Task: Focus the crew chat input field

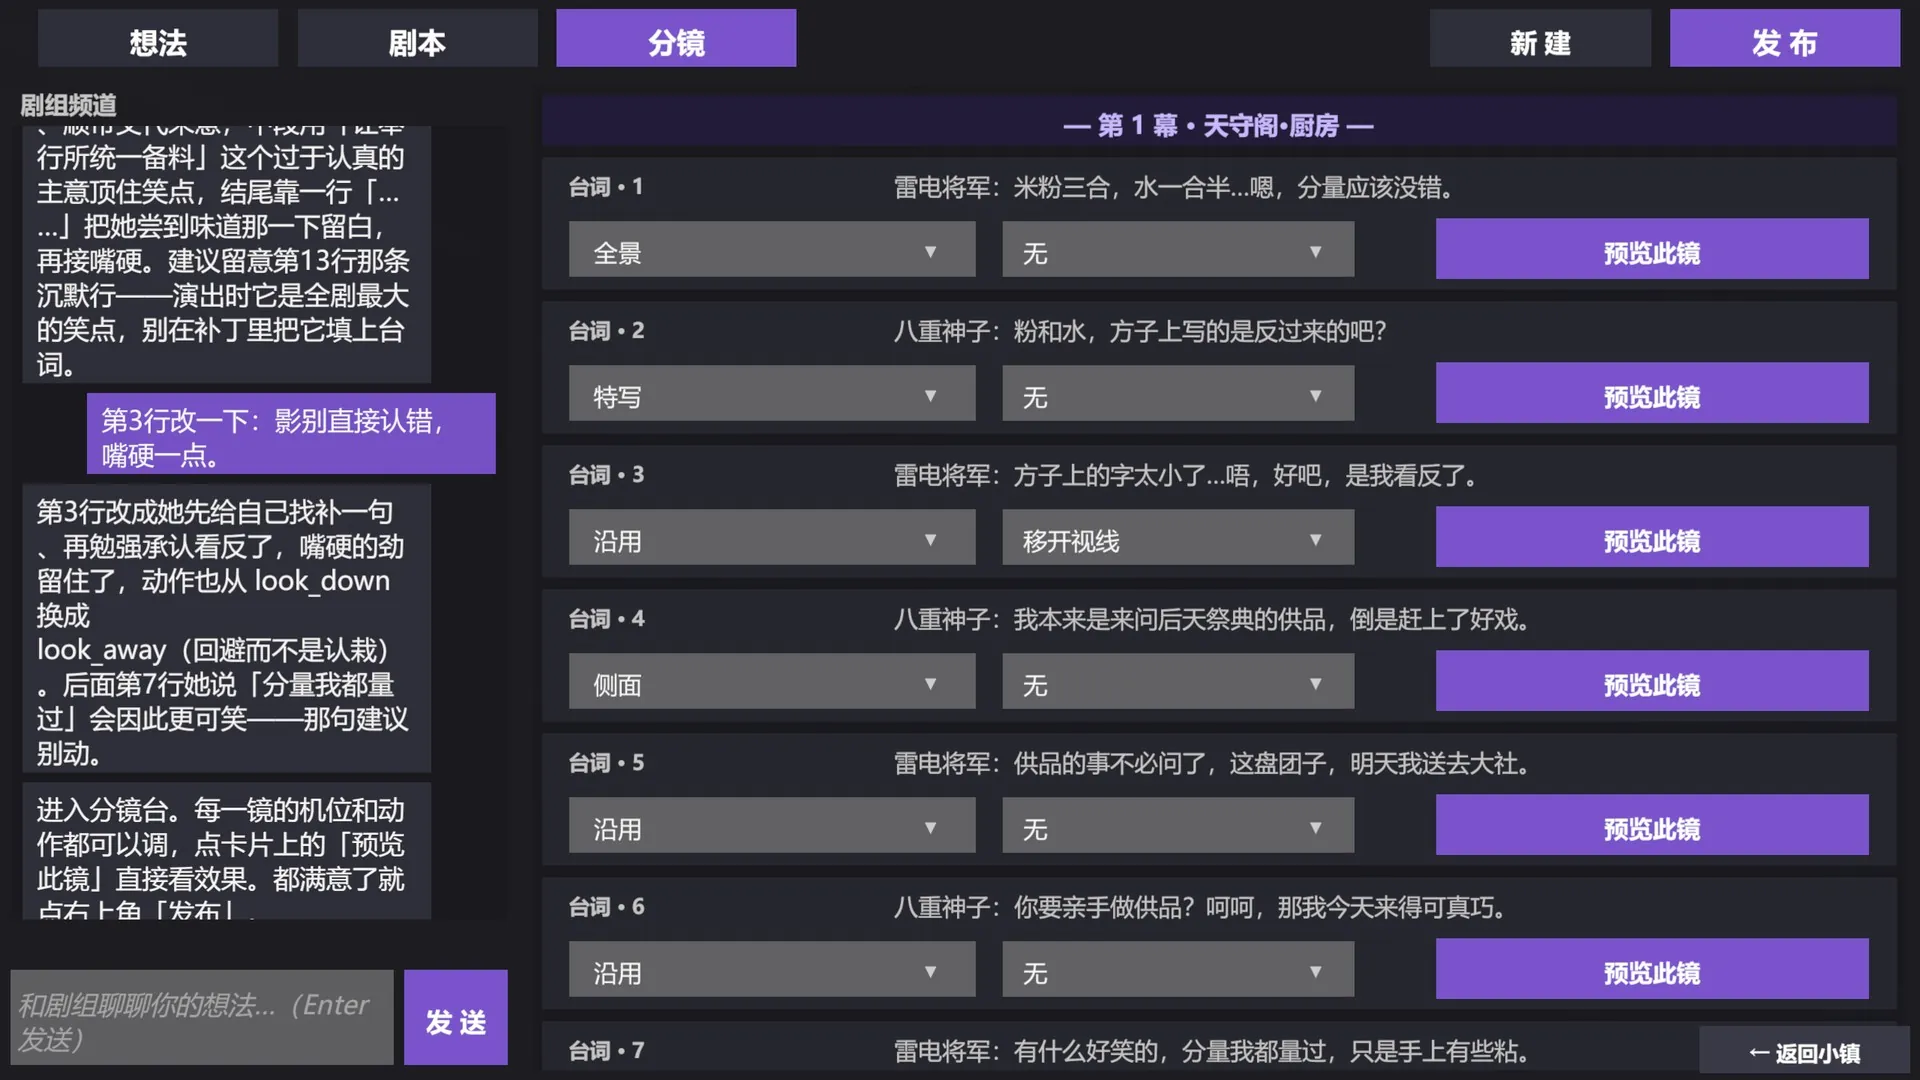Action: coord(202,1018)
